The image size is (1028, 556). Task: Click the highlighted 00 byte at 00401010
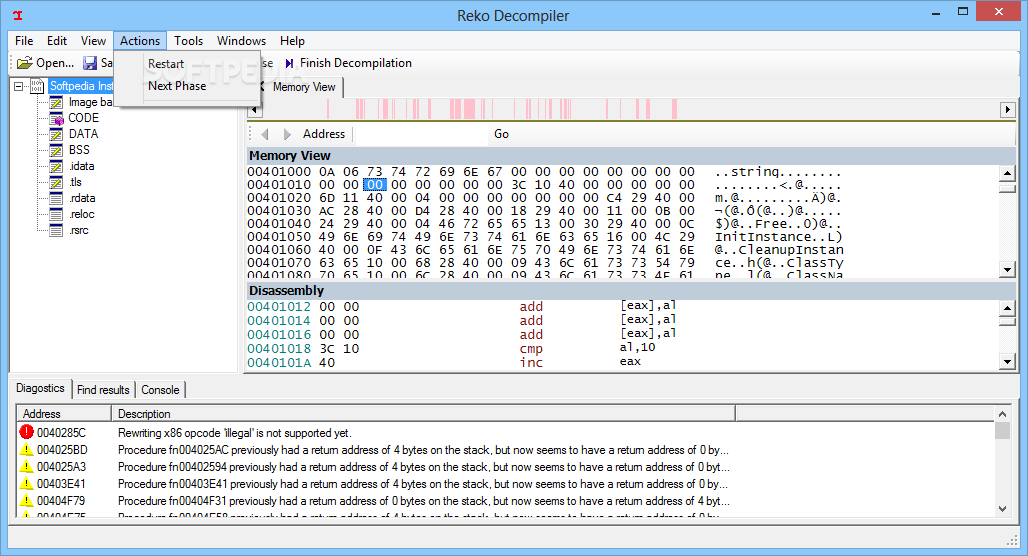375,185
